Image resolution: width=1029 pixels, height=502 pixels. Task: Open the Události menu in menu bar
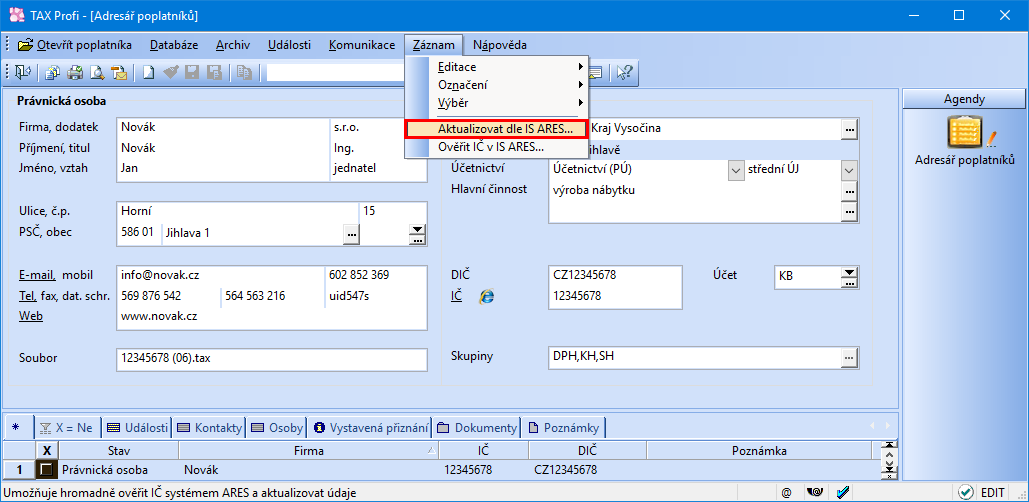pyautogui.click(x=289, y=45)
